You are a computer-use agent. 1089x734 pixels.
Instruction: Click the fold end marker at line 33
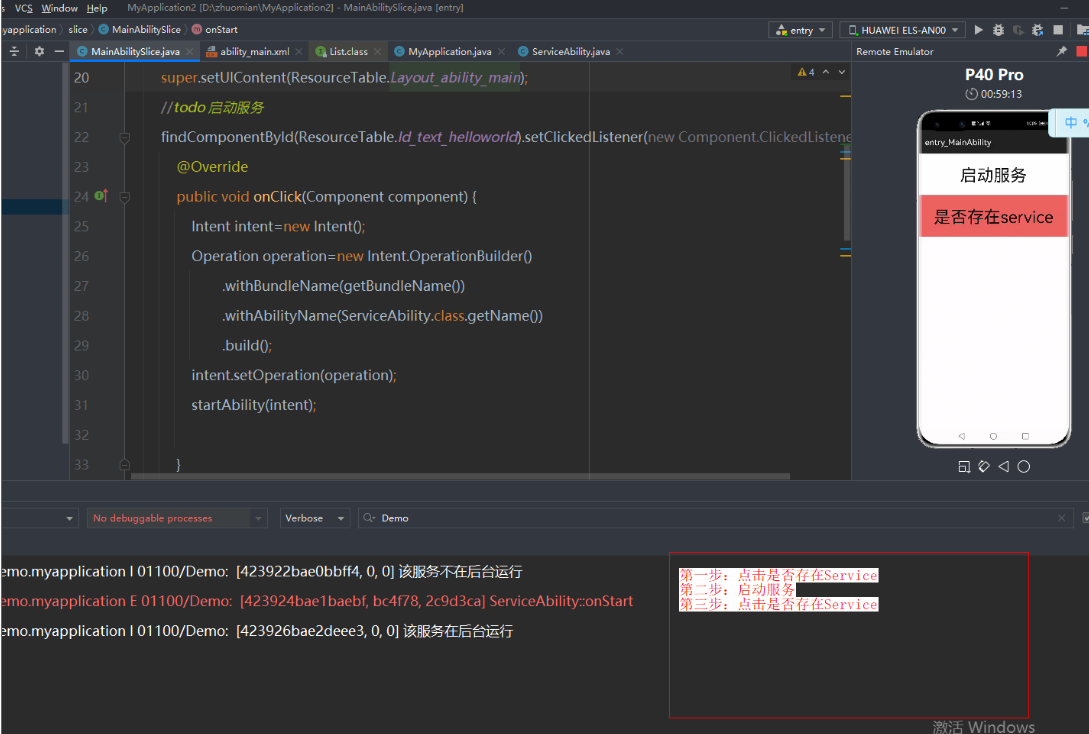tap(125, 465)
